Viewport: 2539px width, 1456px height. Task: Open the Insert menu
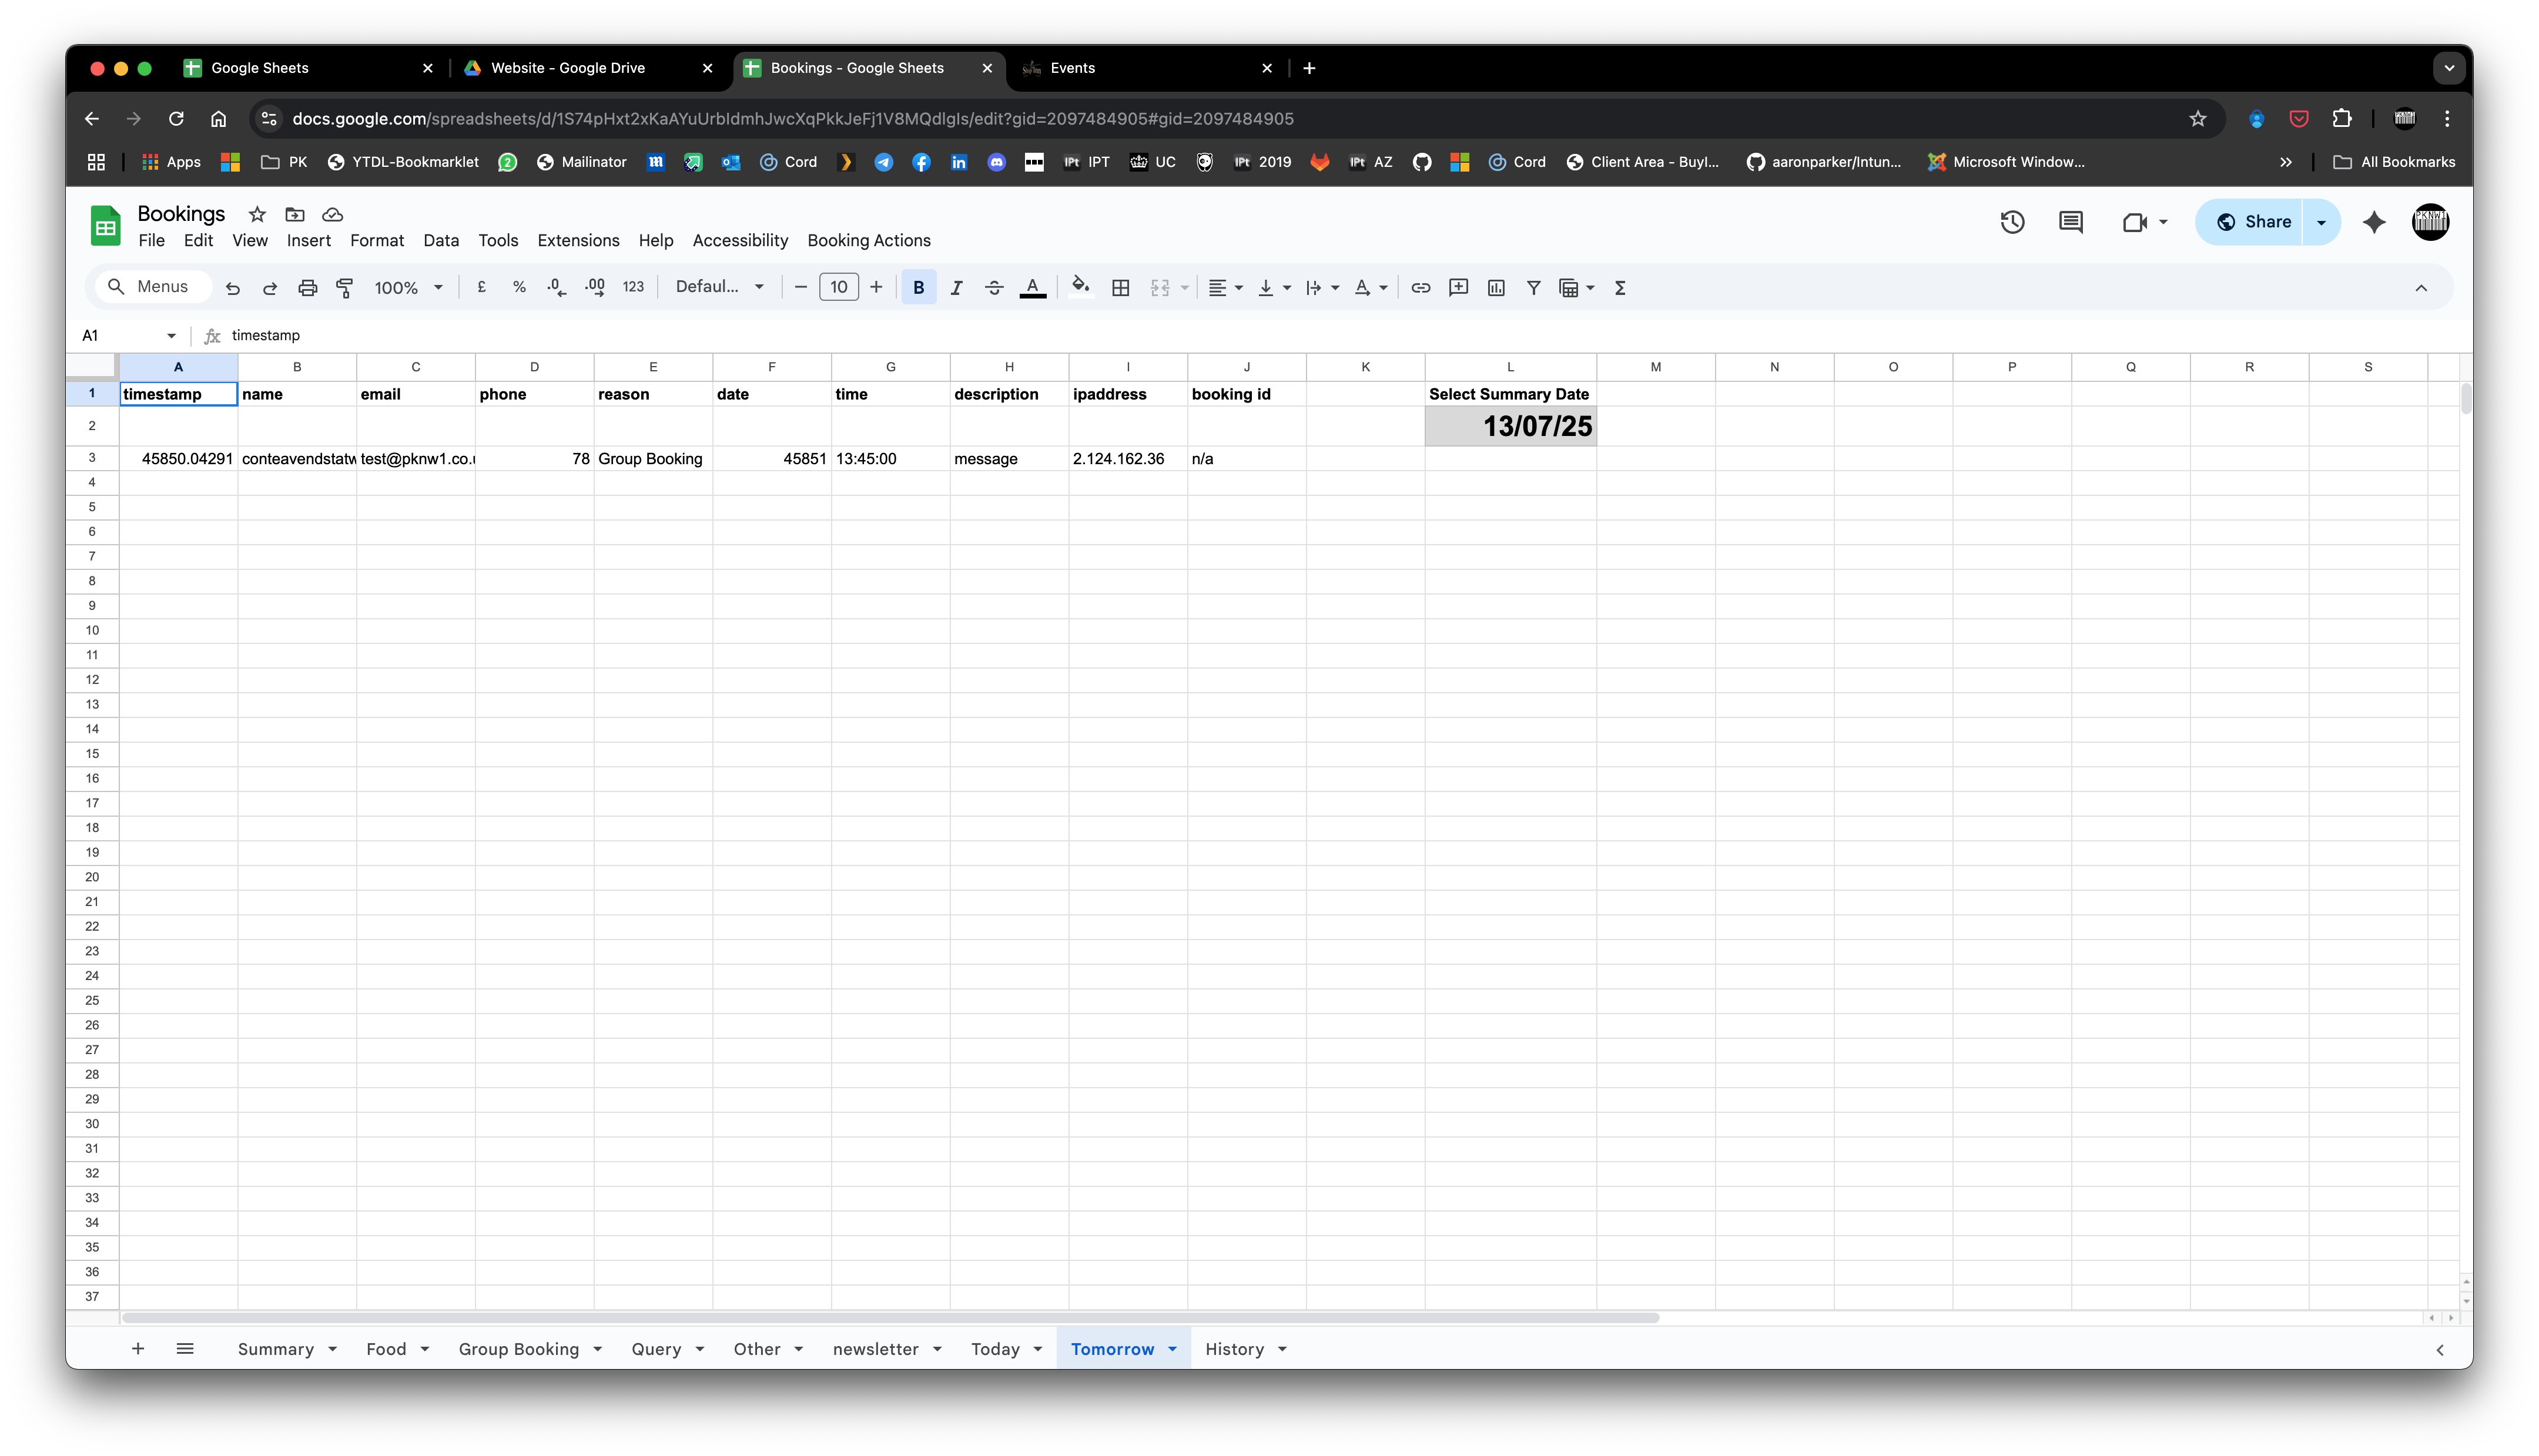[308, 241]
